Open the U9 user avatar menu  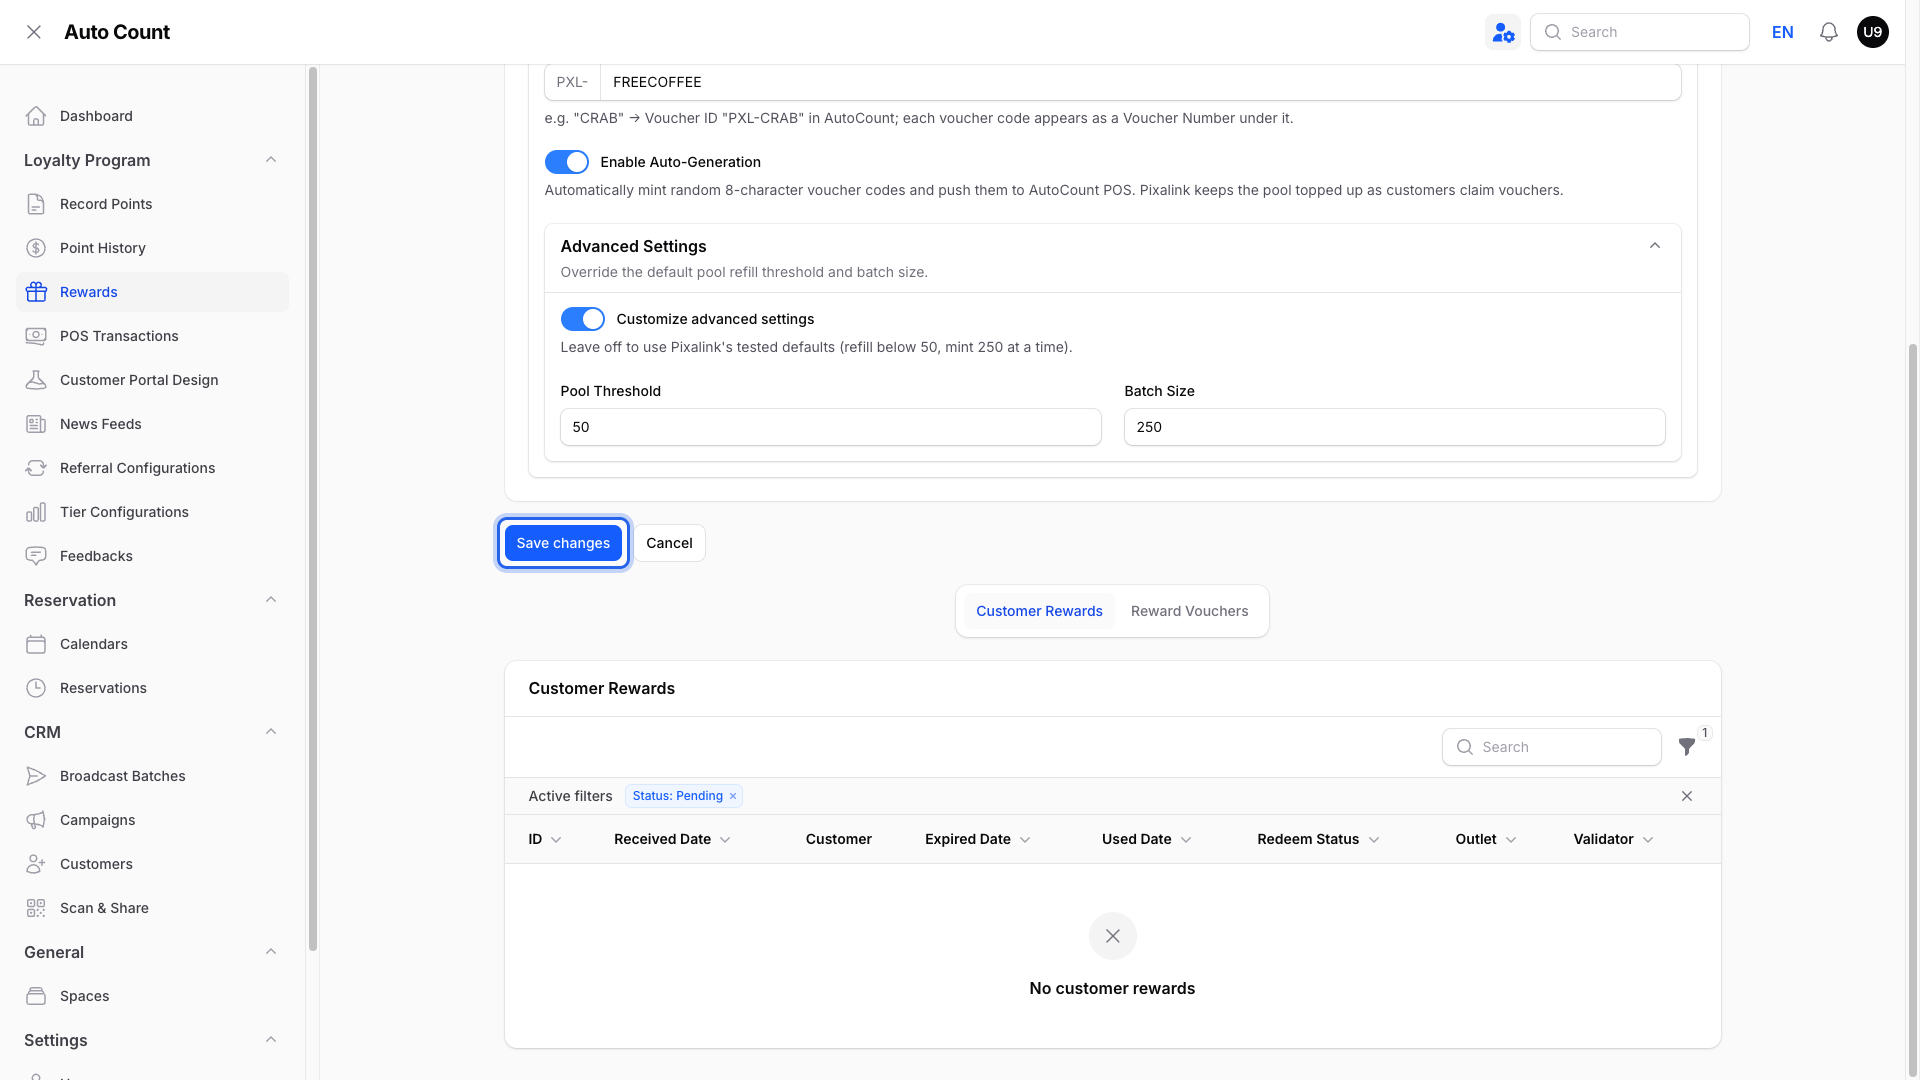[1873, 32]
